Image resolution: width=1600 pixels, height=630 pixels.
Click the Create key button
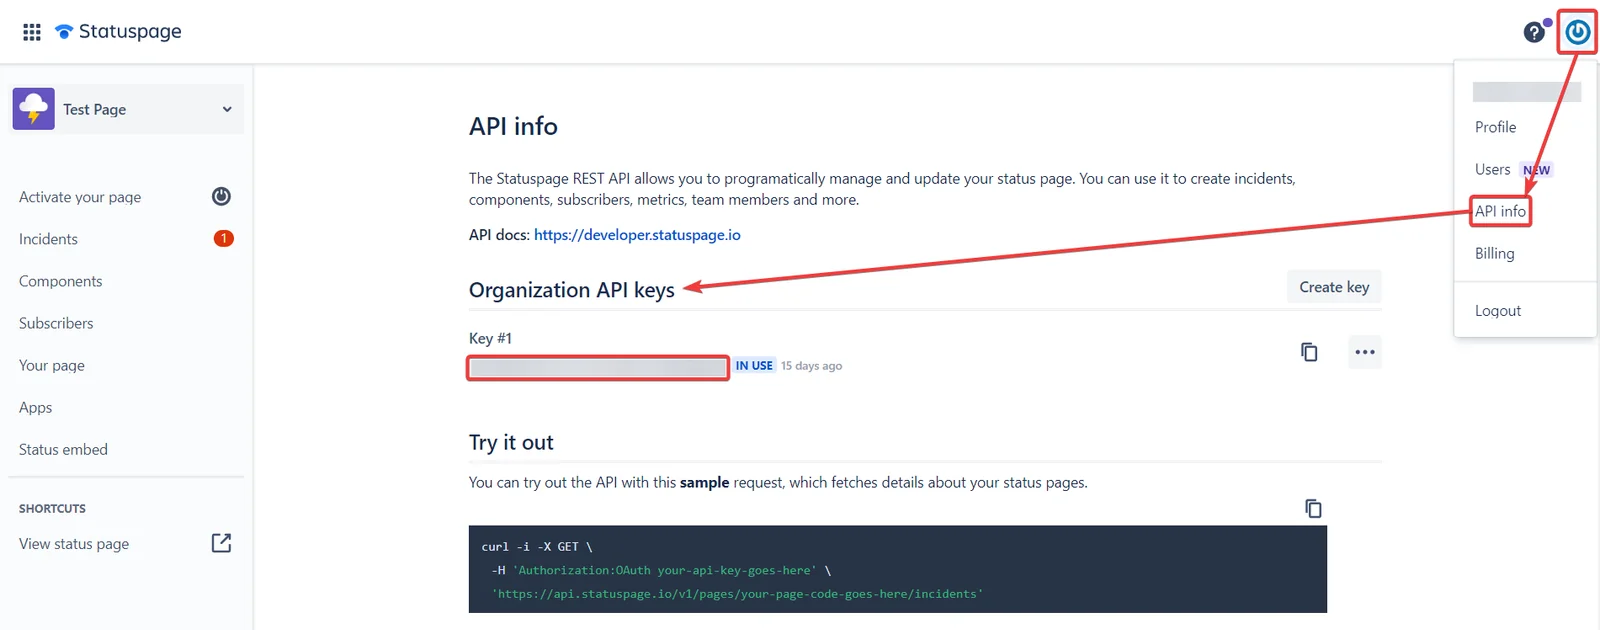(1334, 287)
